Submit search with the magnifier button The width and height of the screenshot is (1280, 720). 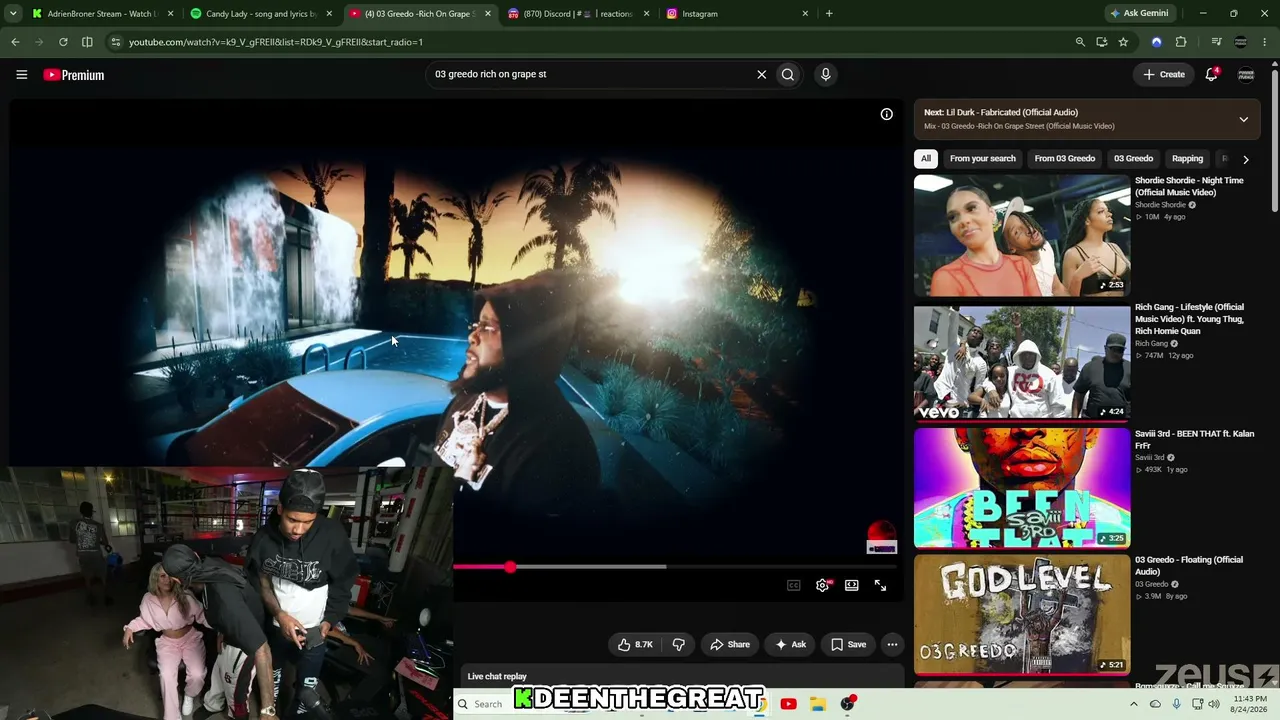pos(788,74)
